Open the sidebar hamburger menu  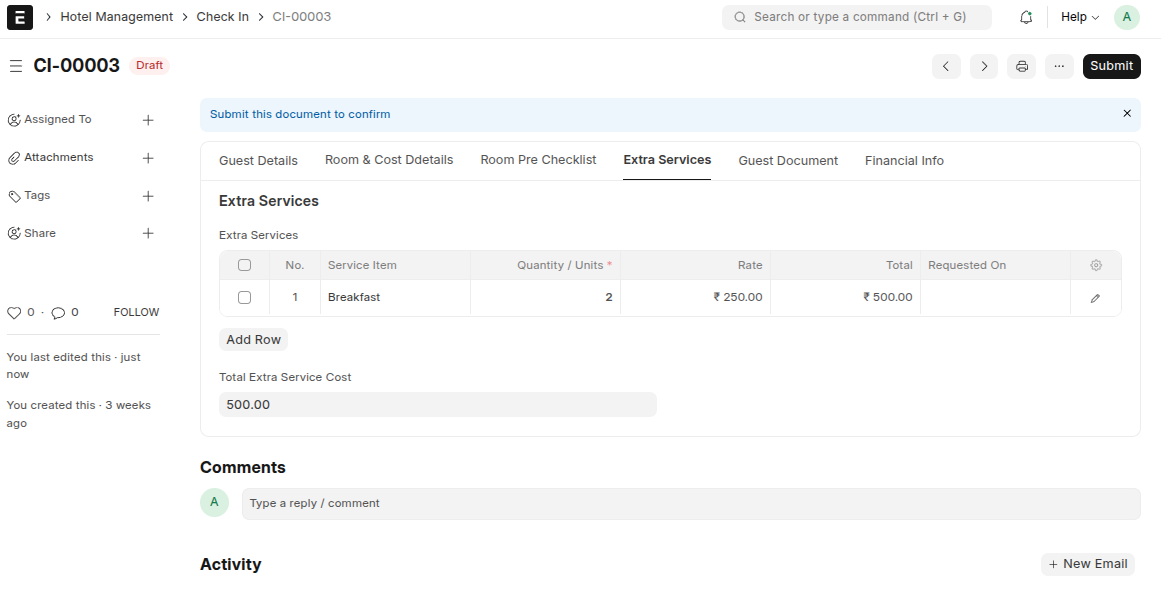click(x=16, y=66)
